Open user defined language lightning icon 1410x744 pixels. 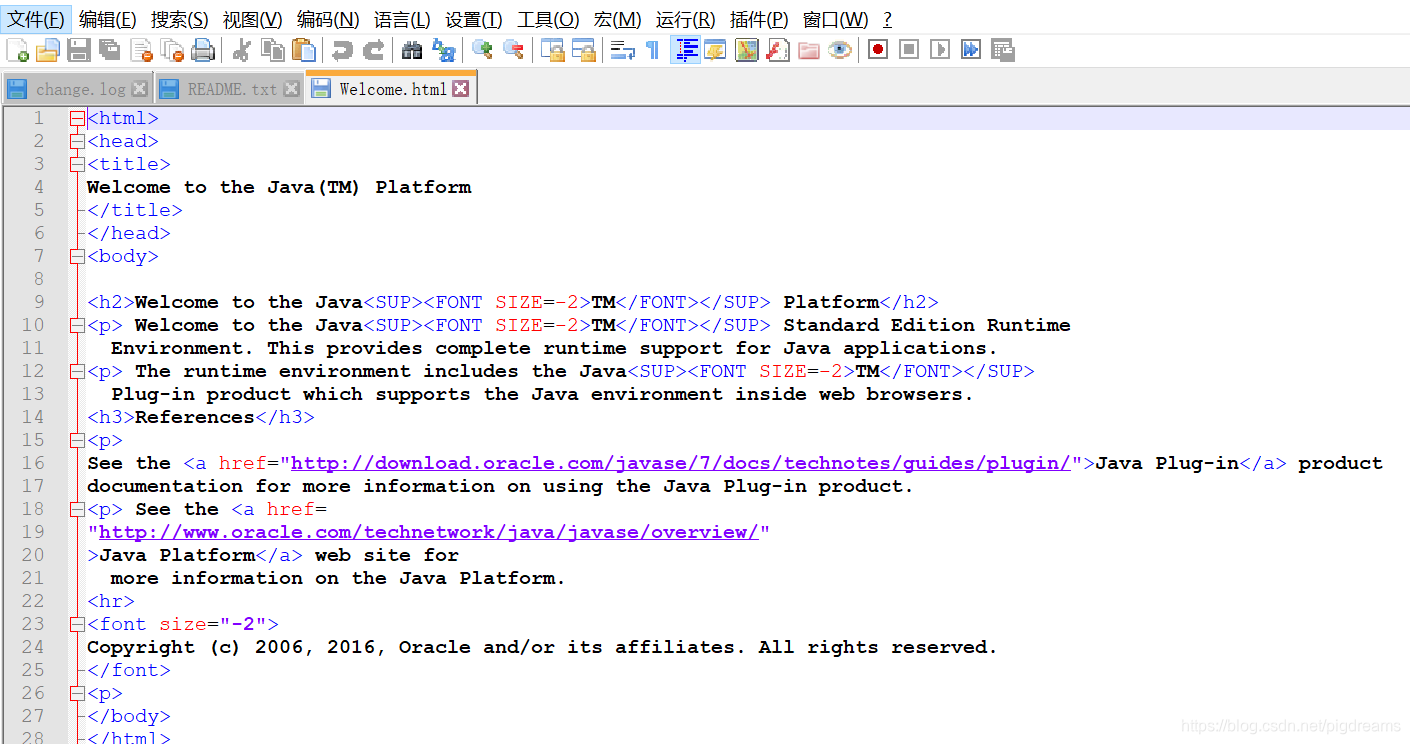point(715,49)
